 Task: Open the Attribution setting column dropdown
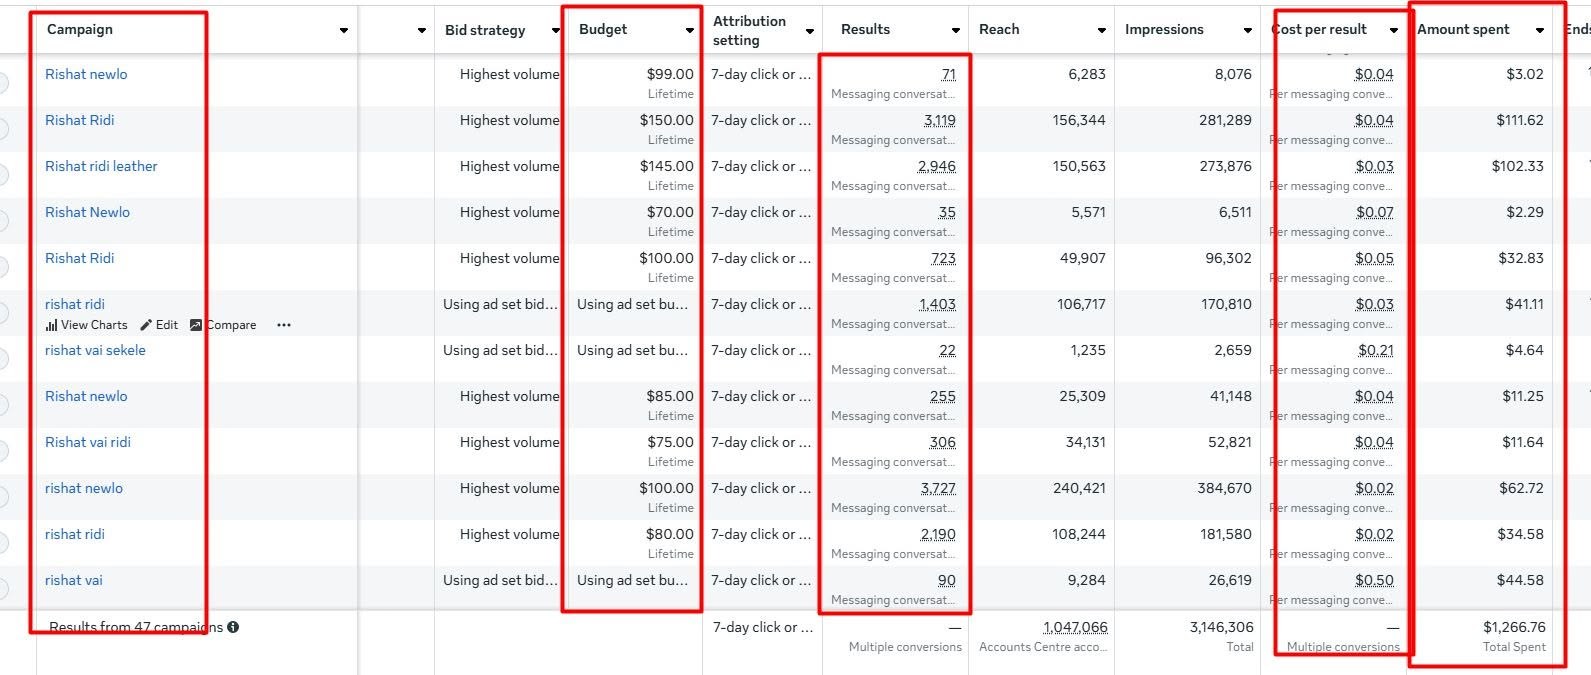point(810,30)
